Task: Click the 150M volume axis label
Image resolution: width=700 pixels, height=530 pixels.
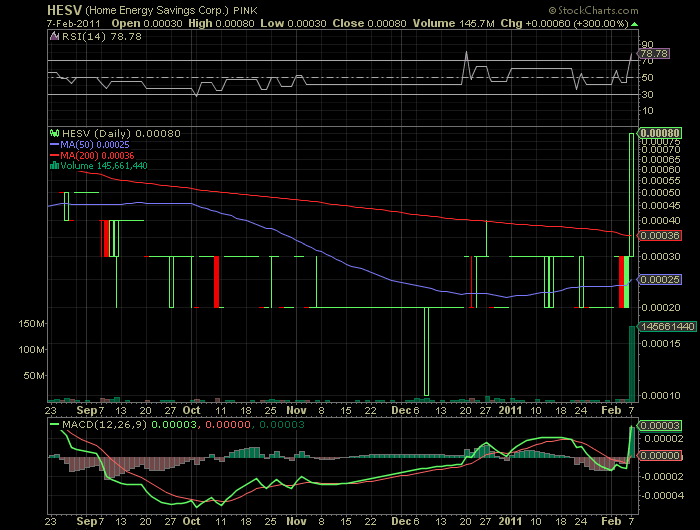Action: (31, 323)
